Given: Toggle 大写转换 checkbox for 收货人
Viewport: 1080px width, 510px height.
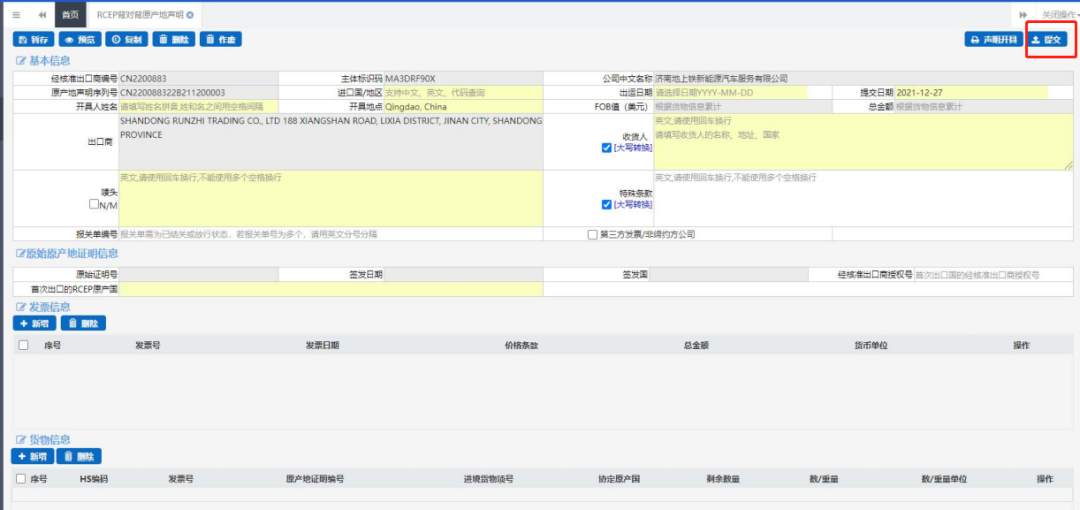Looking at the screenshot, I should coord(607,148).
